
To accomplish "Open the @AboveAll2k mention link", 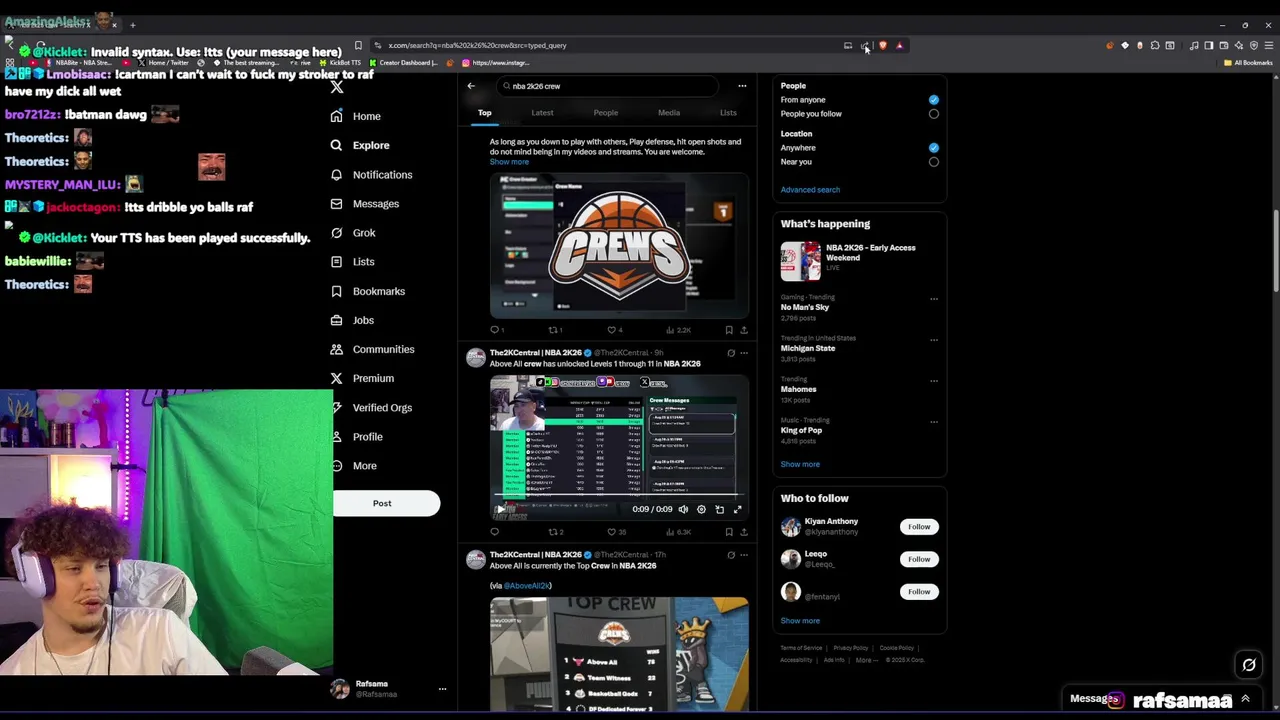I will pyautogui.click(x=528, y=586).
